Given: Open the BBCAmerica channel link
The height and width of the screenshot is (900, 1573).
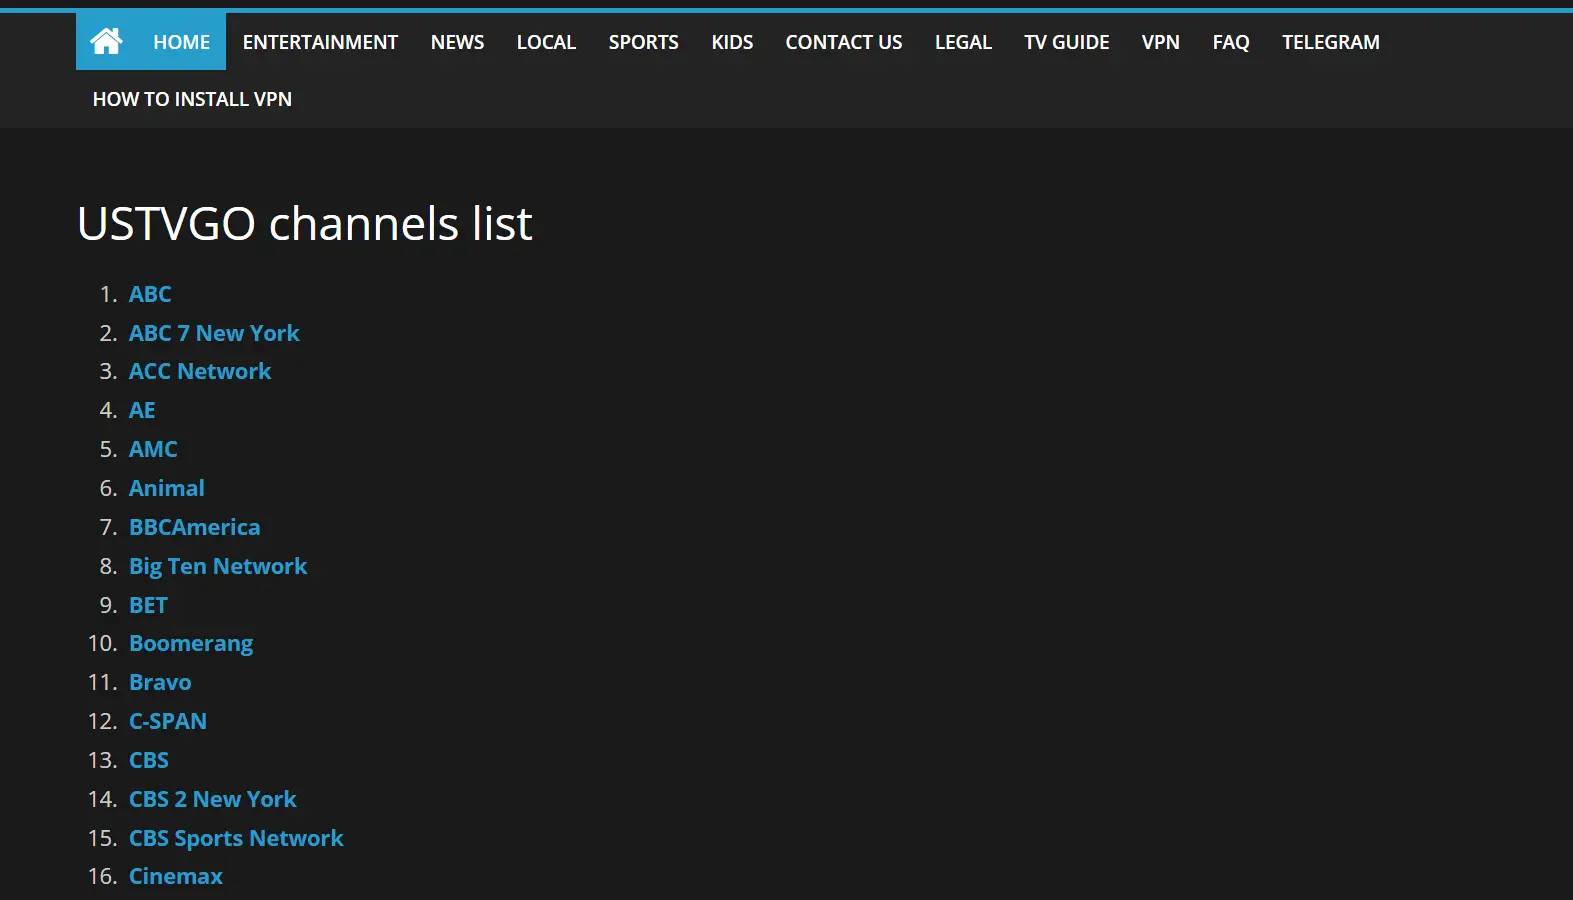Looking at the screenshot, I should 194,527.
